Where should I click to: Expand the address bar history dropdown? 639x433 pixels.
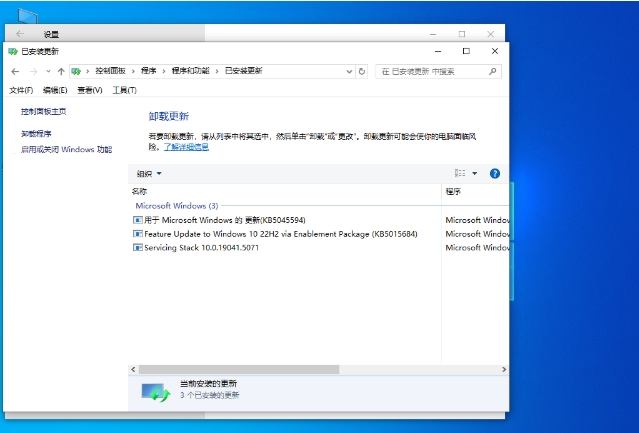[349, 71]
